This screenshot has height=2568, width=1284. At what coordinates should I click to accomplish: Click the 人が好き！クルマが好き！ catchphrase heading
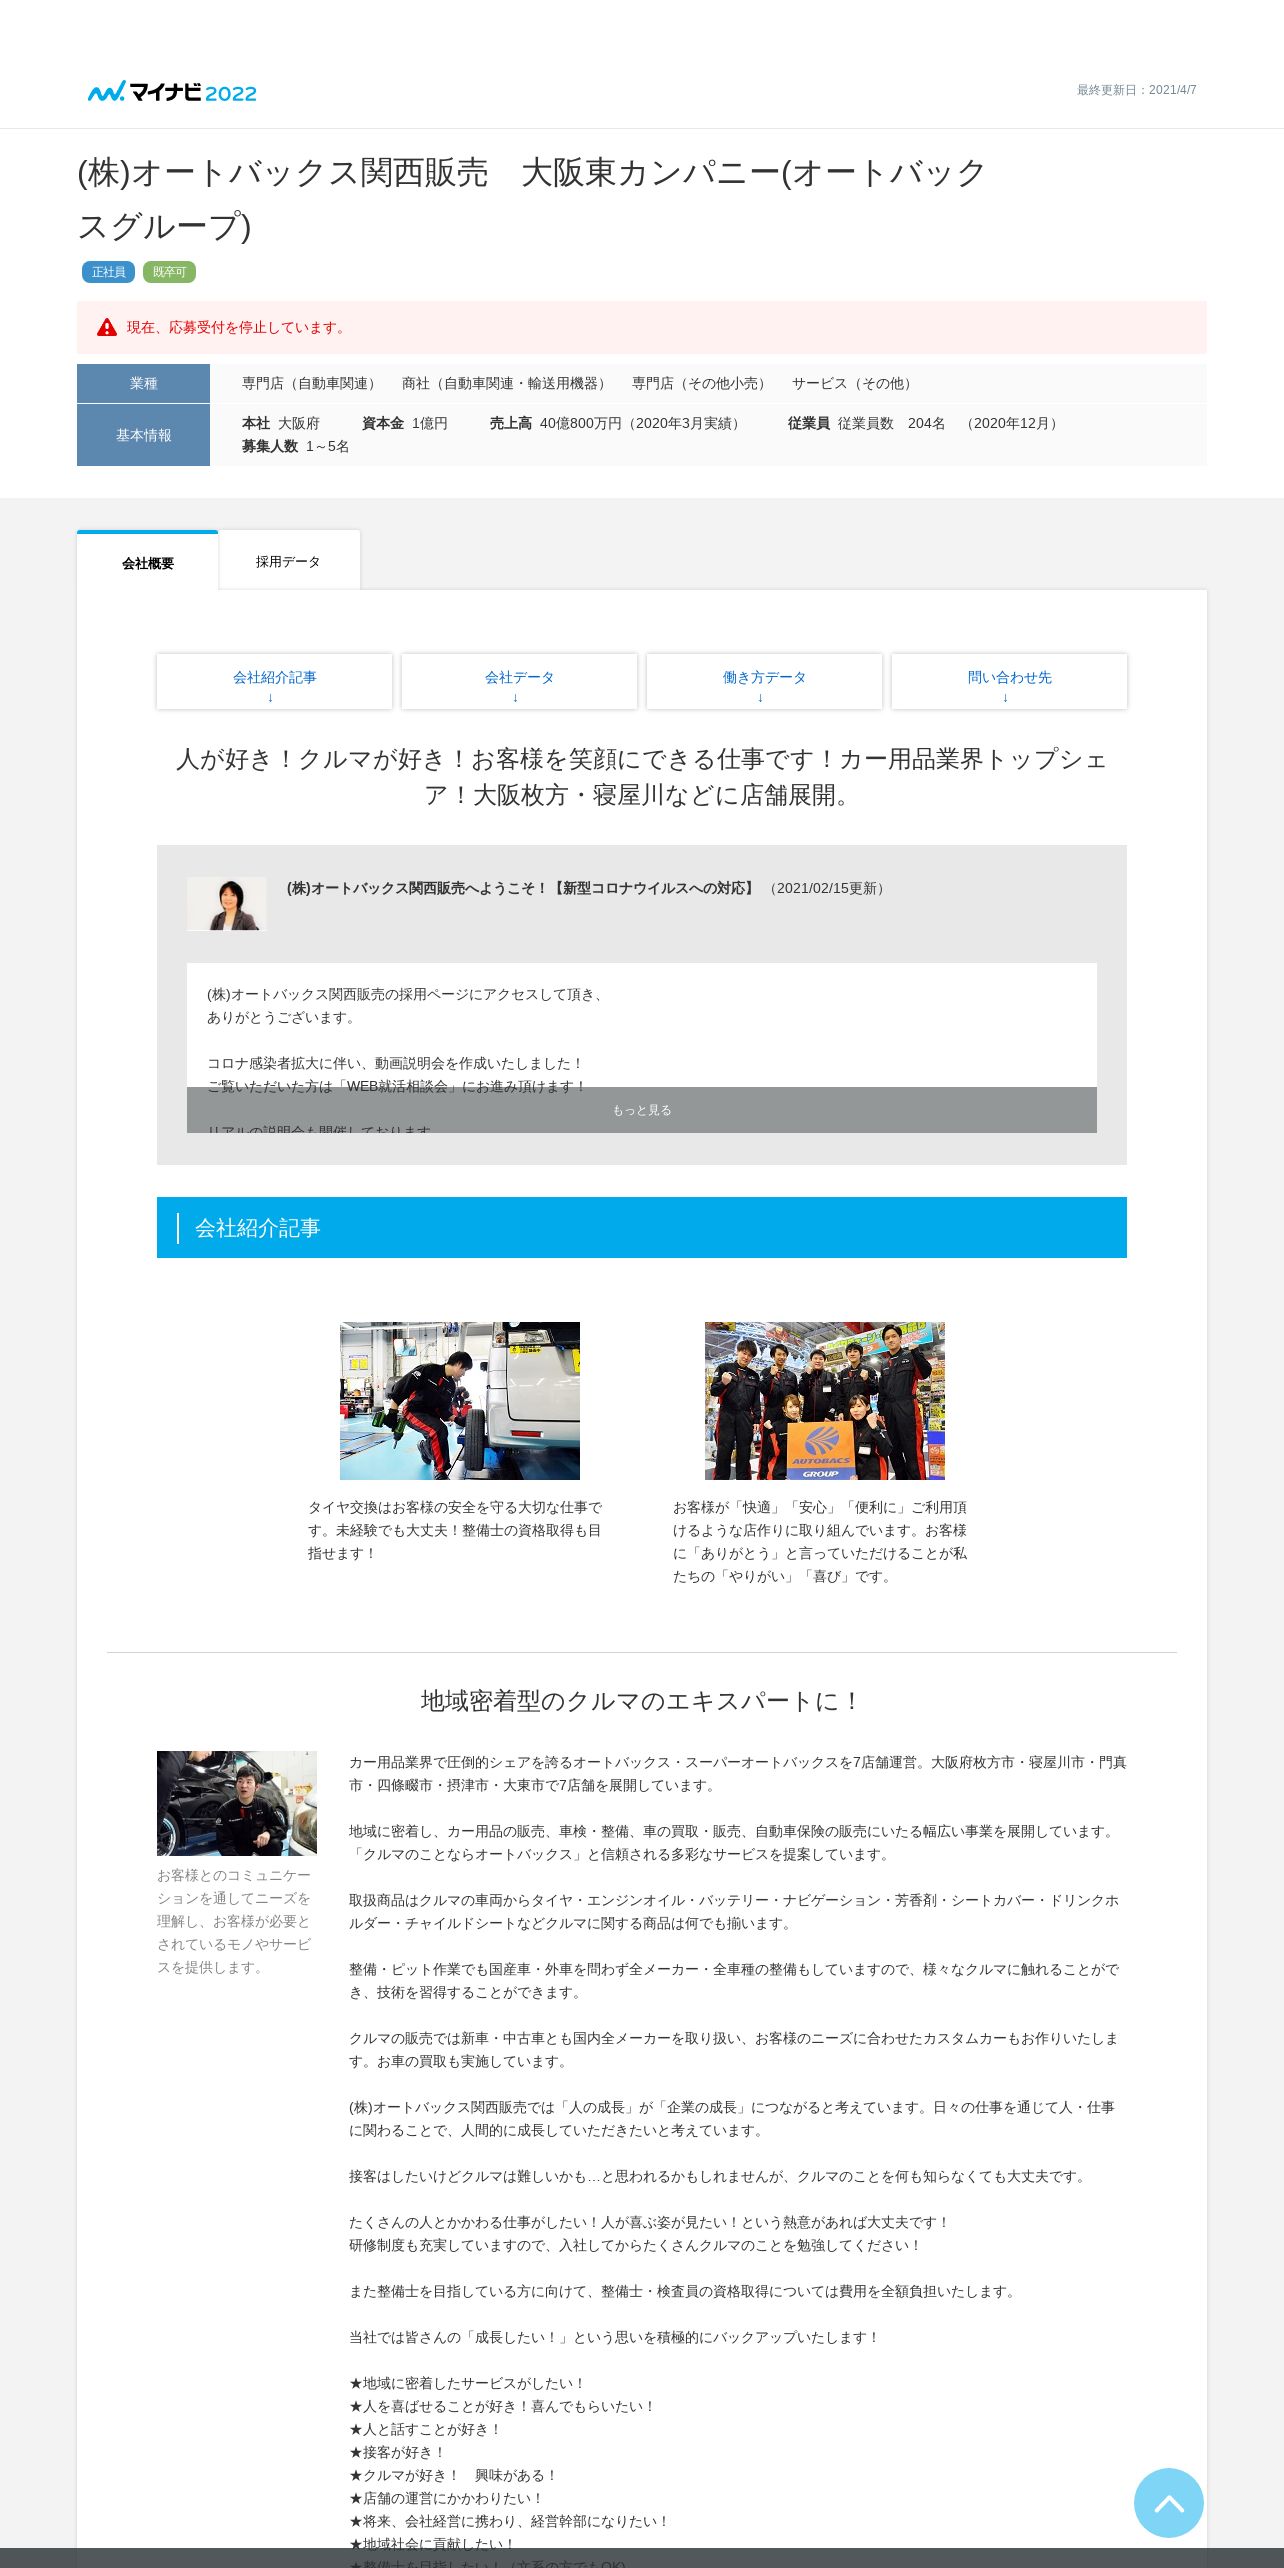[642, 777]
